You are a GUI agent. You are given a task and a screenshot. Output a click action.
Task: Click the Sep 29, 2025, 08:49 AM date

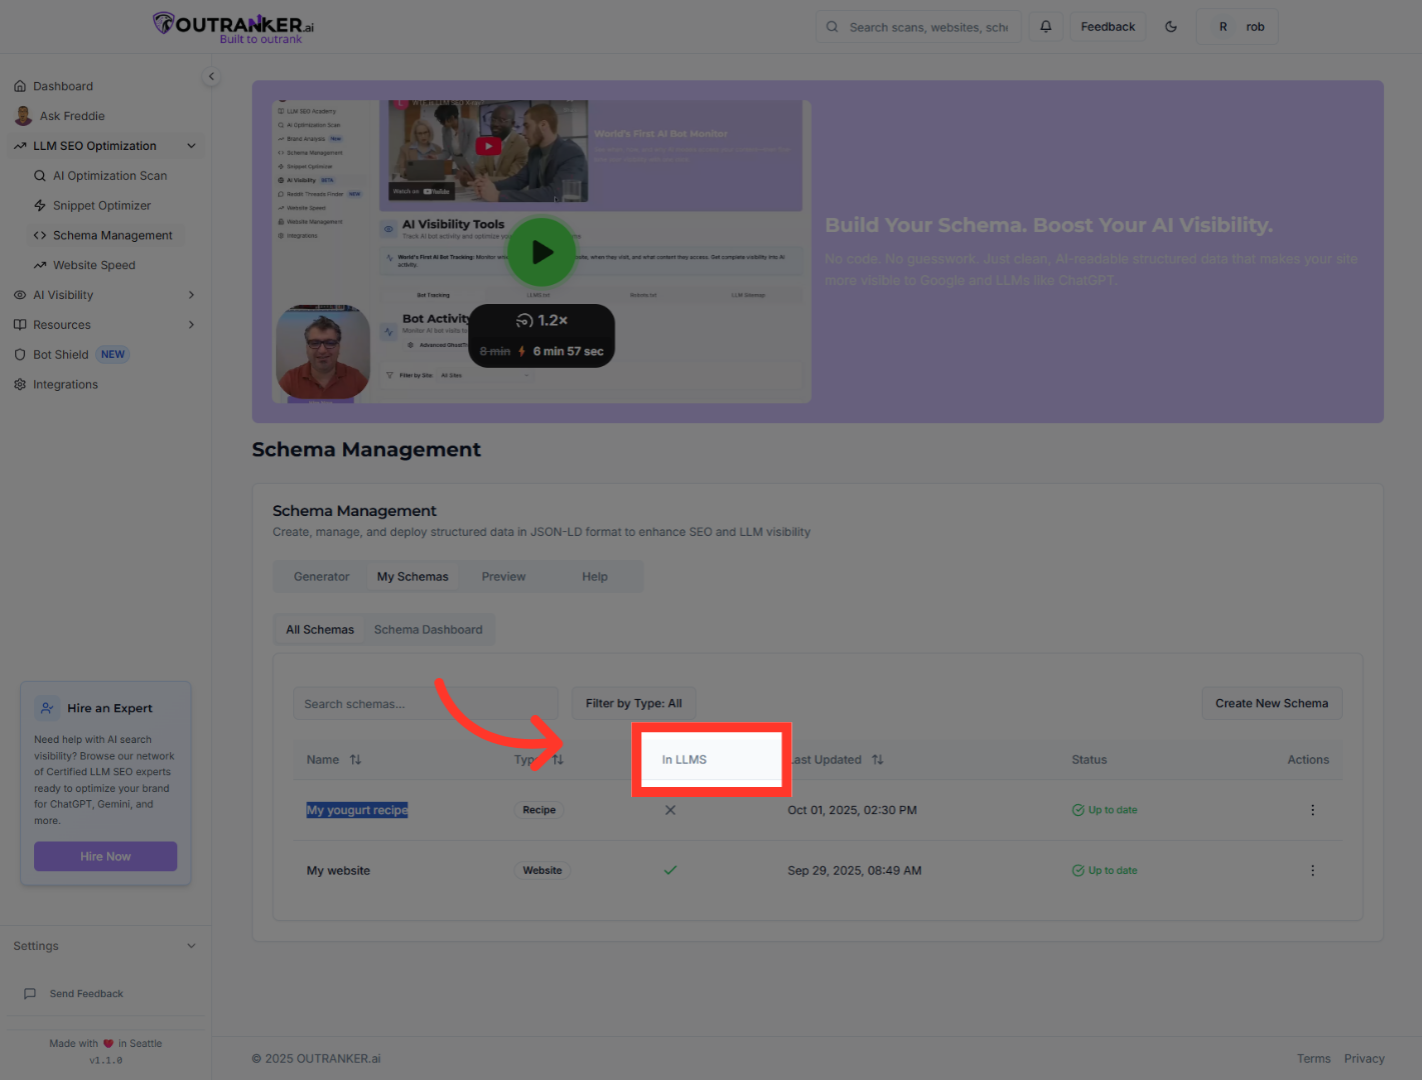click(x=854, y=871)
